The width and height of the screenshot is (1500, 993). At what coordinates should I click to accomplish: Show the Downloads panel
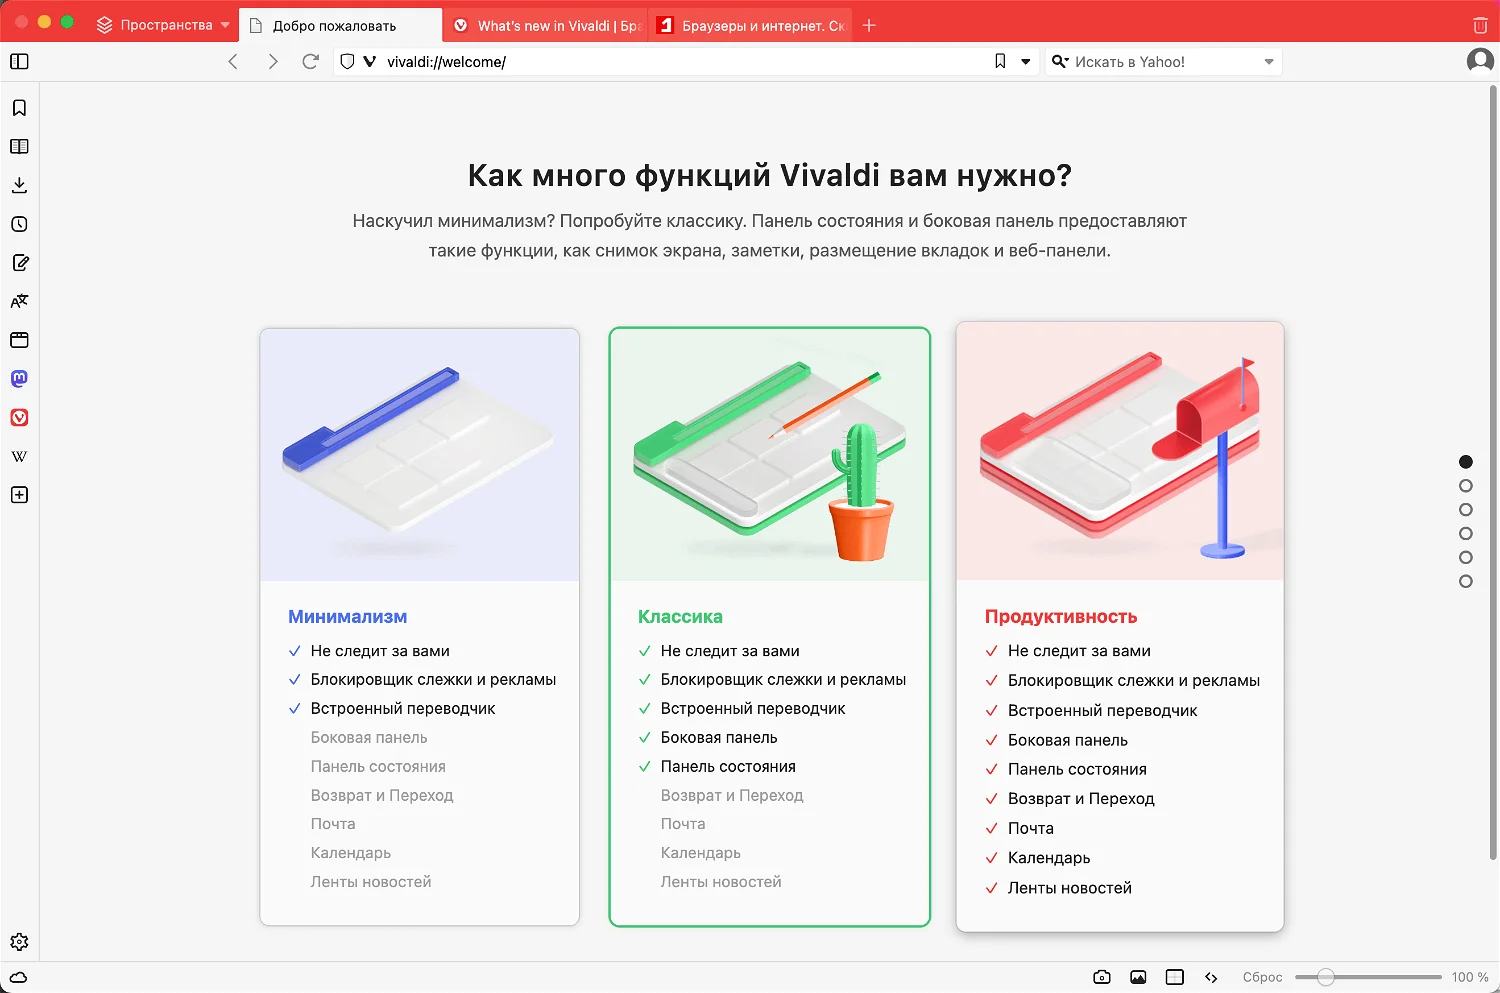click(19, 186)
